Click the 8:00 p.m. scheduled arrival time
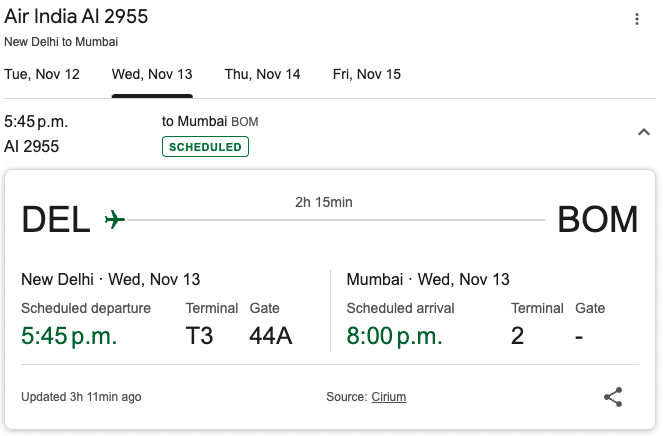 [x=394, y=336]
